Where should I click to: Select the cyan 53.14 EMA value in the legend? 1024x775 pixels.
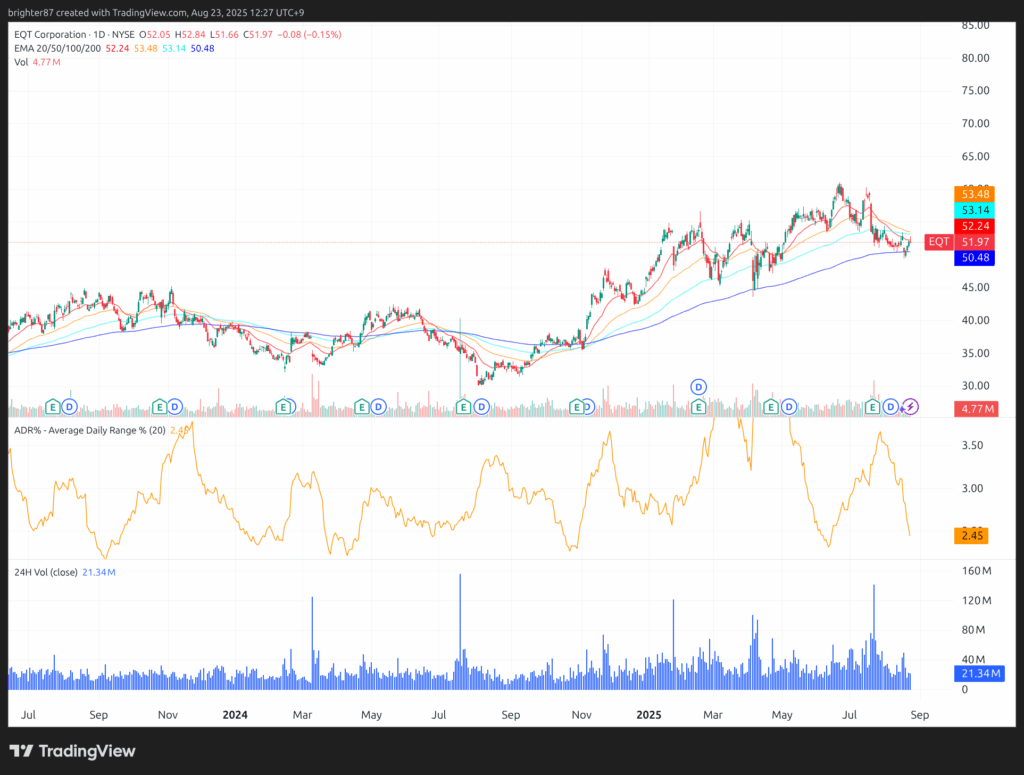click(x=174, y=48)
